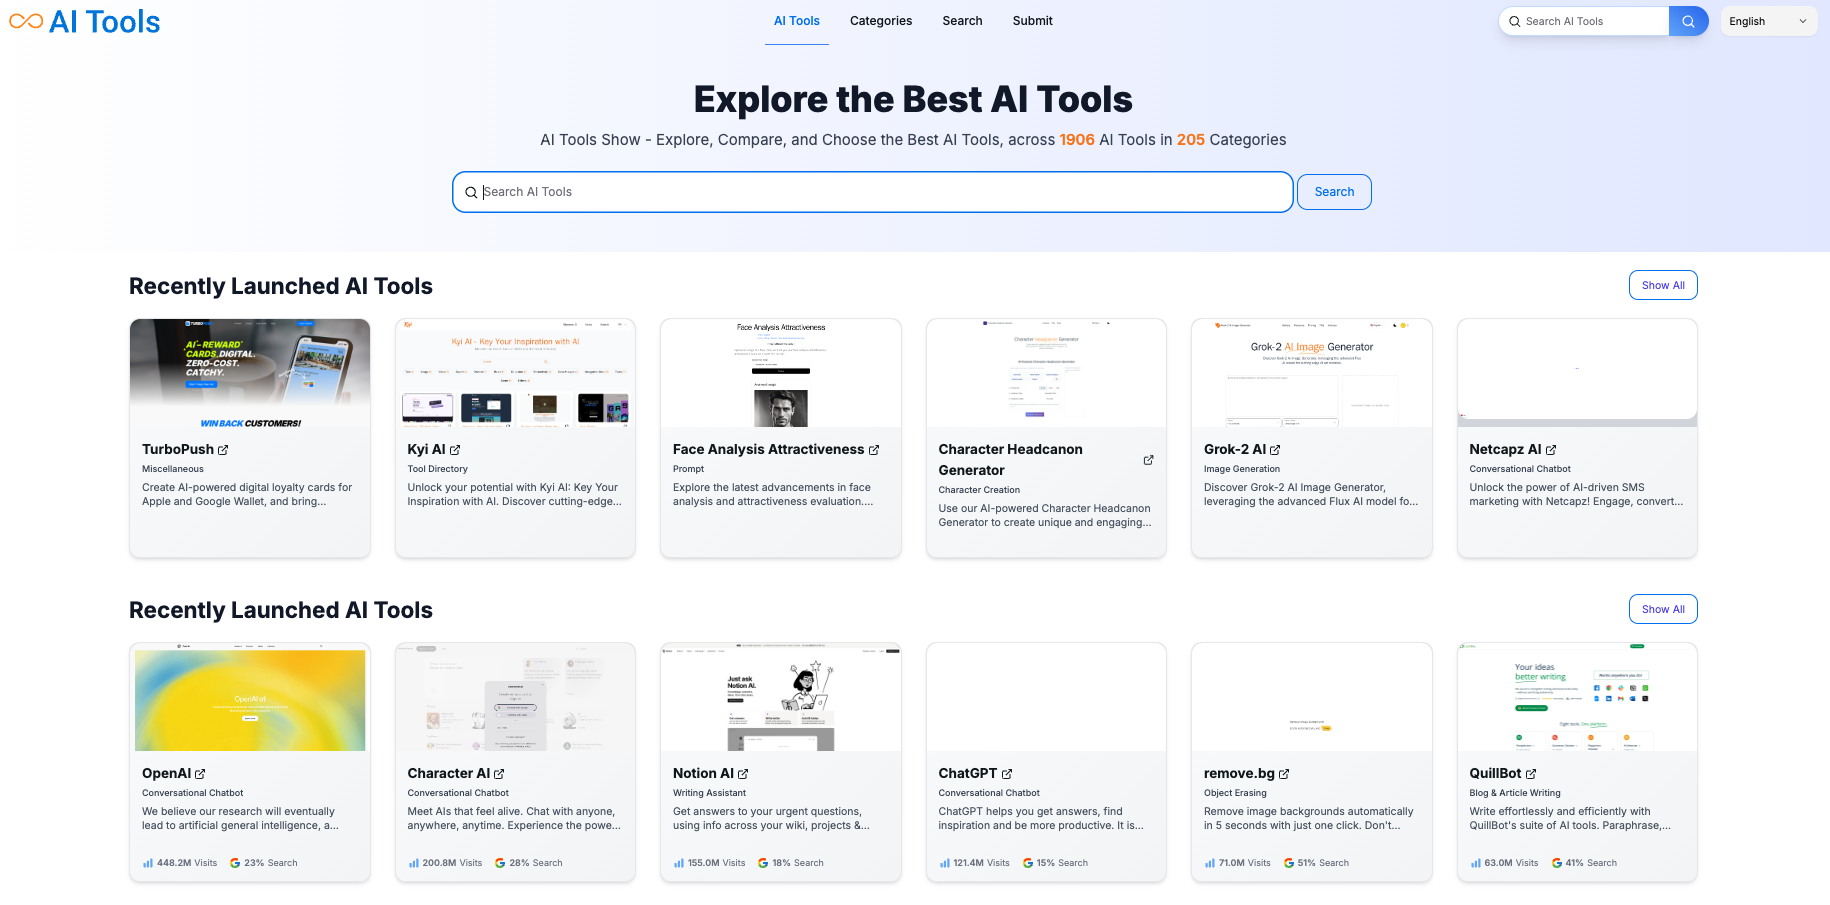Open the Kyi AI card thumbnail

point(515,374)
